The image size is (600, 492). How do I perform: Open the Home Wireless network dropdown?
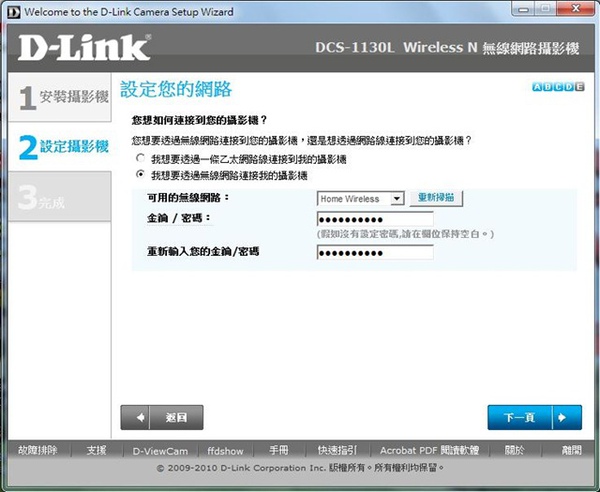pyautogui.click(x=360, y=199)
